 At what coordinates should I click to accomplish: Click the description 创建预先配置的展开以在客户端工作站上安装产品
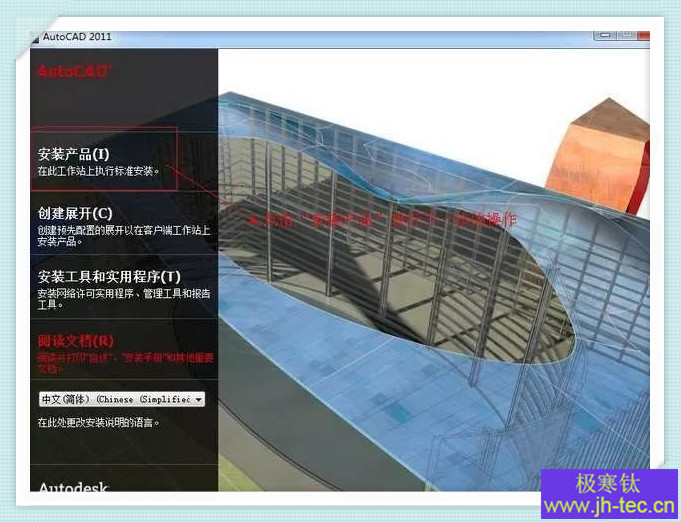tap(124, 235)
